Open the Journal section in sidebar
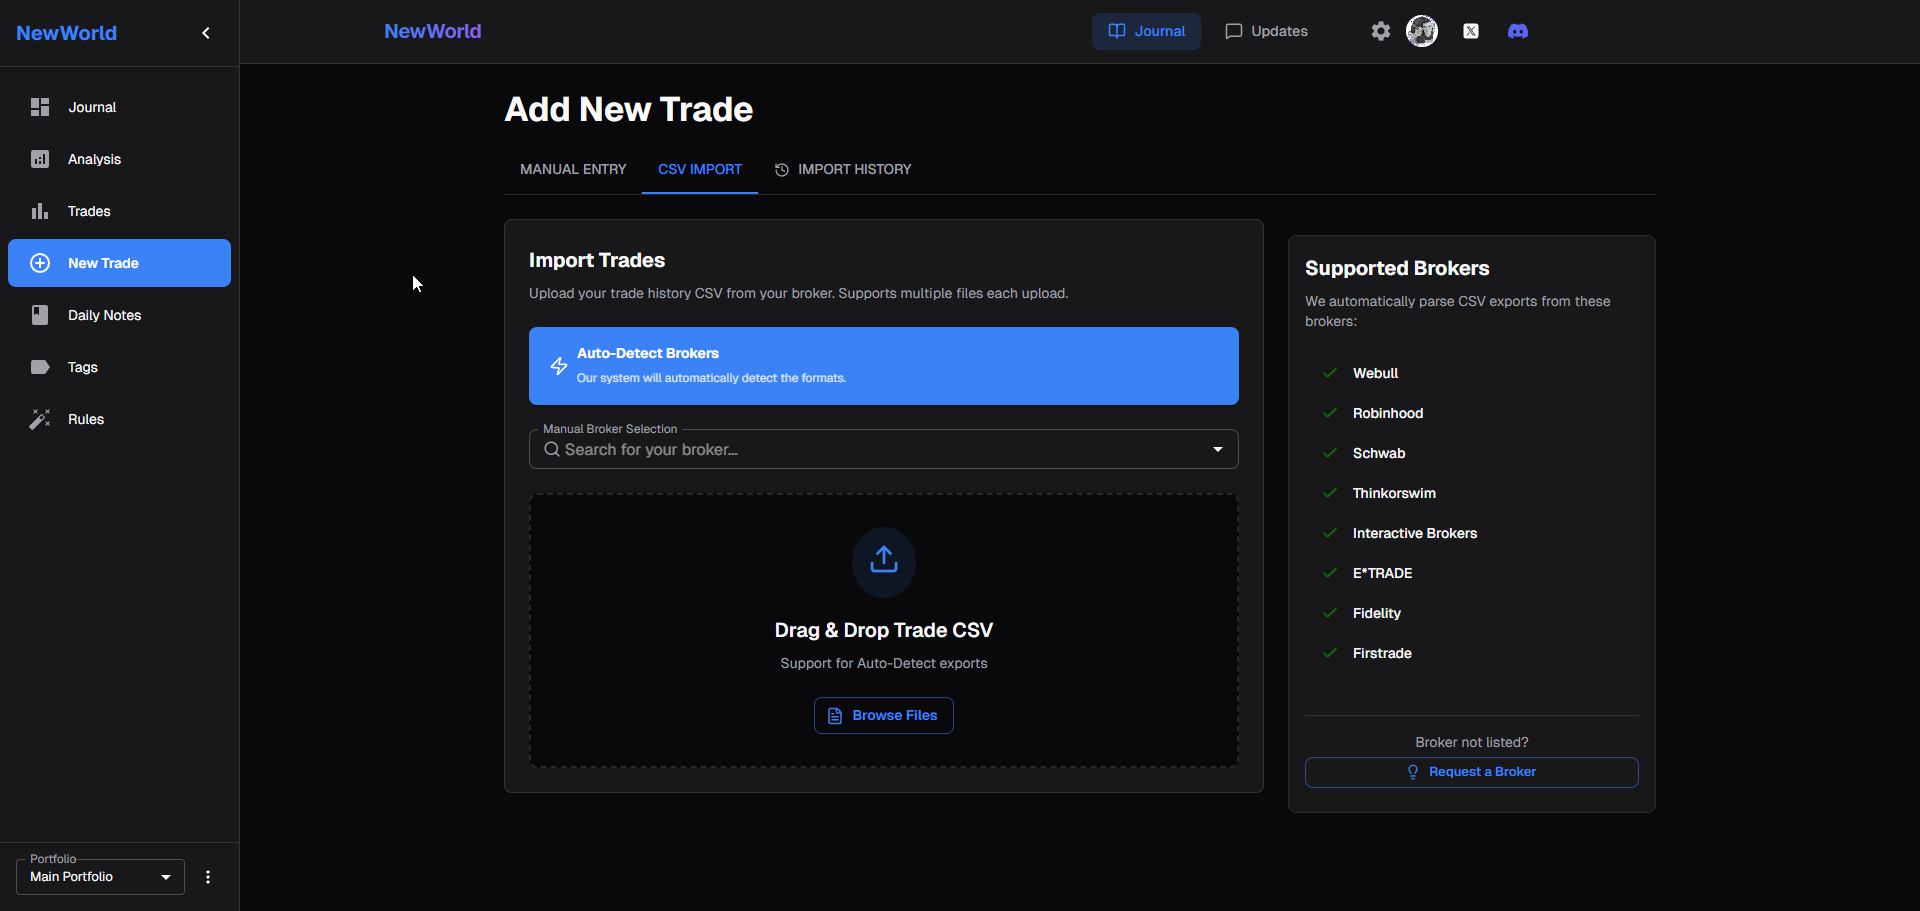This screenshot has height=911, width=1920. (90, 107)
